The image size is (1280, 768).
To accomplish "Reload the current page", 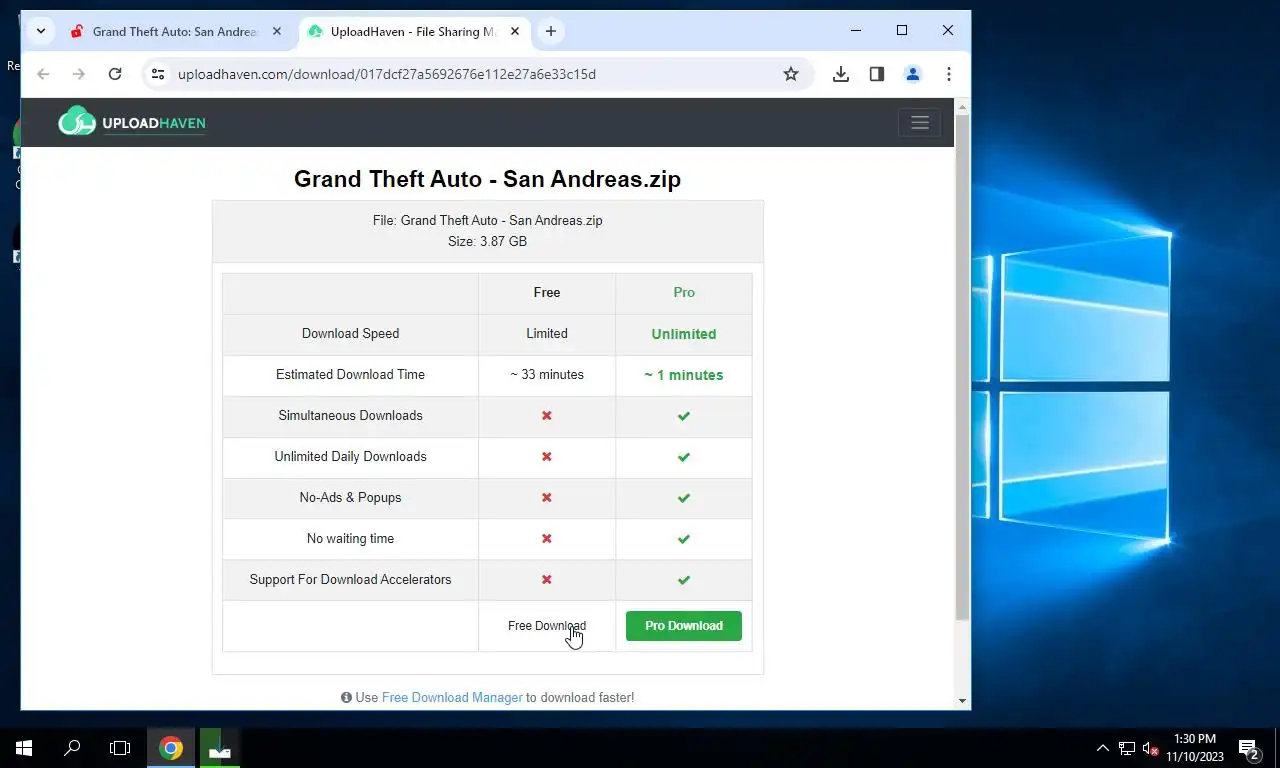I will [115, 74].
